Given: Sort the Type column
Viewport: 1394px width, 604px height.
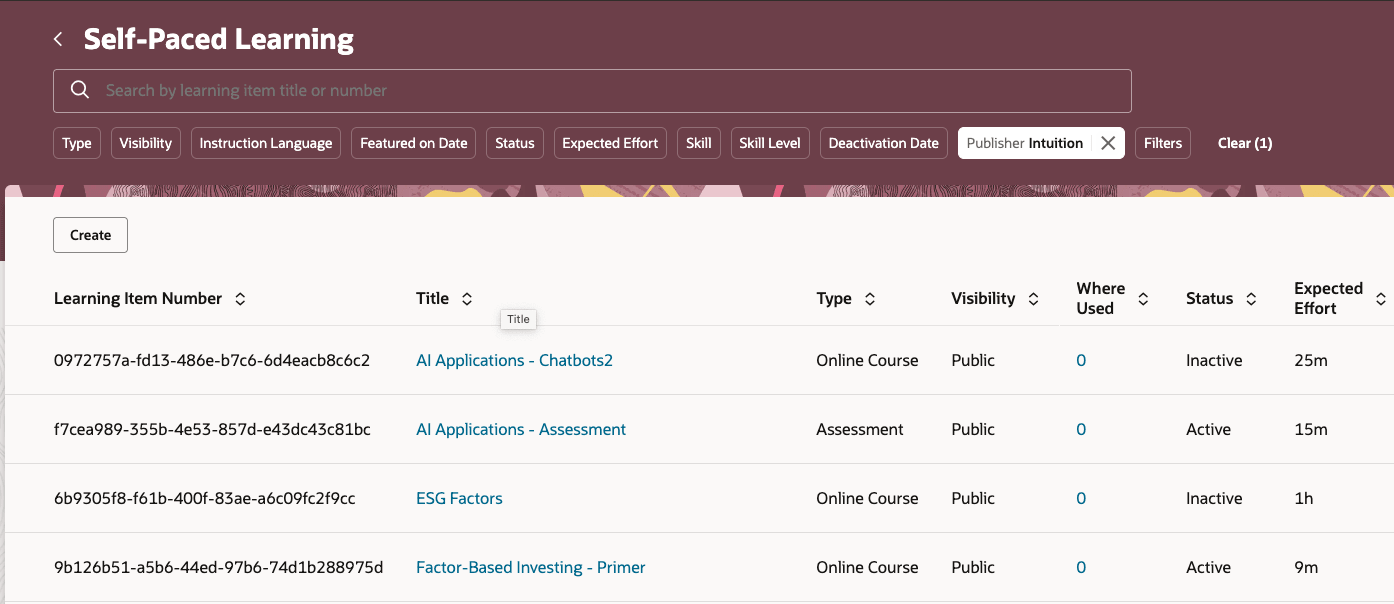Looking at the screenshot, I should pyautogui.click(x=870, y=298).
